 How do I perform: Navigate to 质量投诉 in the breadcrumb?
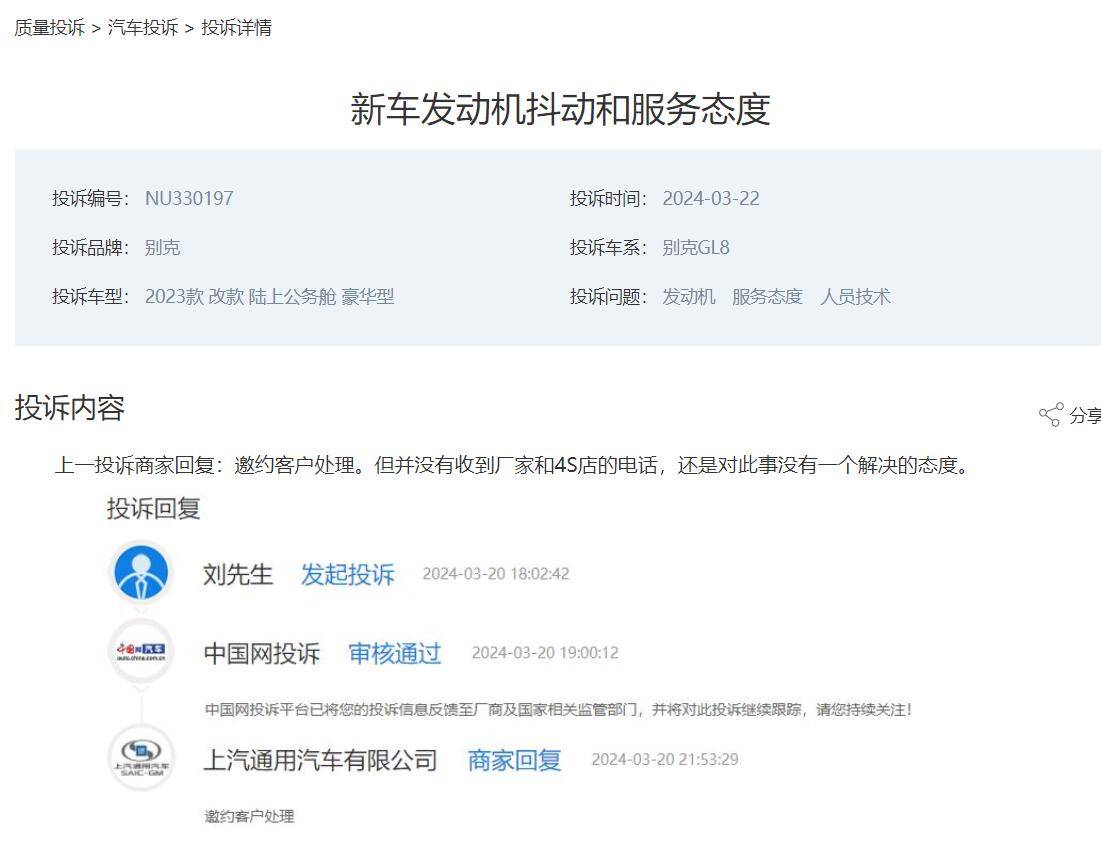point(44,29)
